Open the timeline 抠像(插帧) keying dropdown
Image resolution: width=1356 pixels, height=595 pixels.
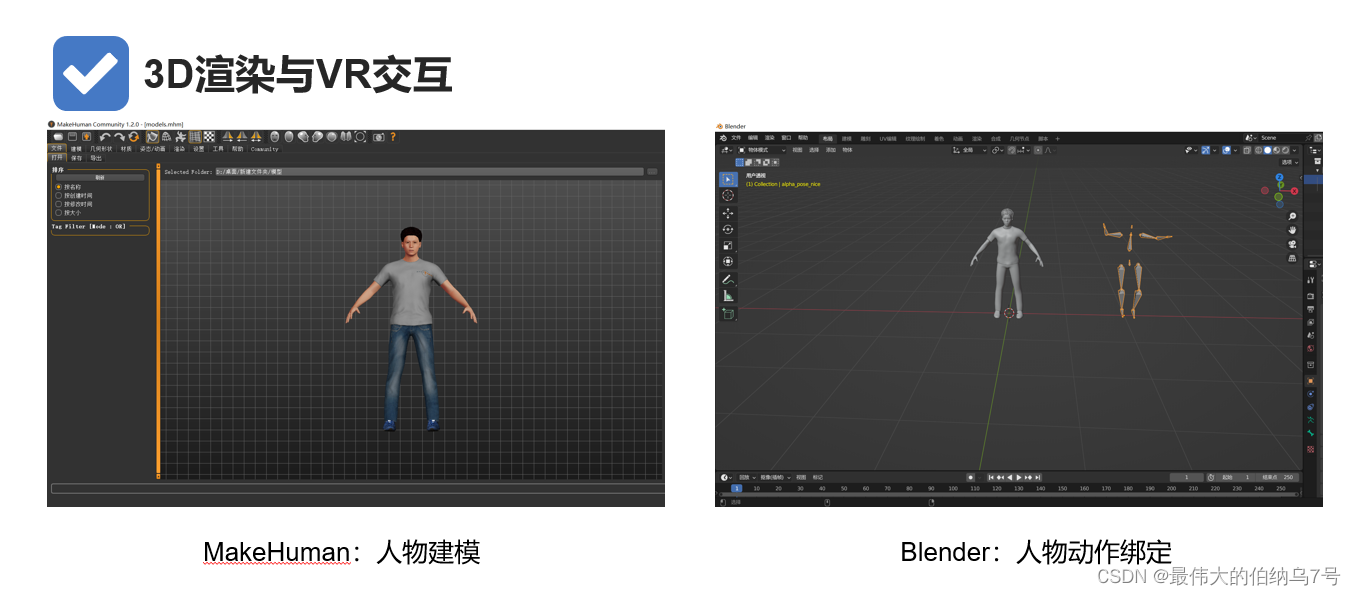775,477
